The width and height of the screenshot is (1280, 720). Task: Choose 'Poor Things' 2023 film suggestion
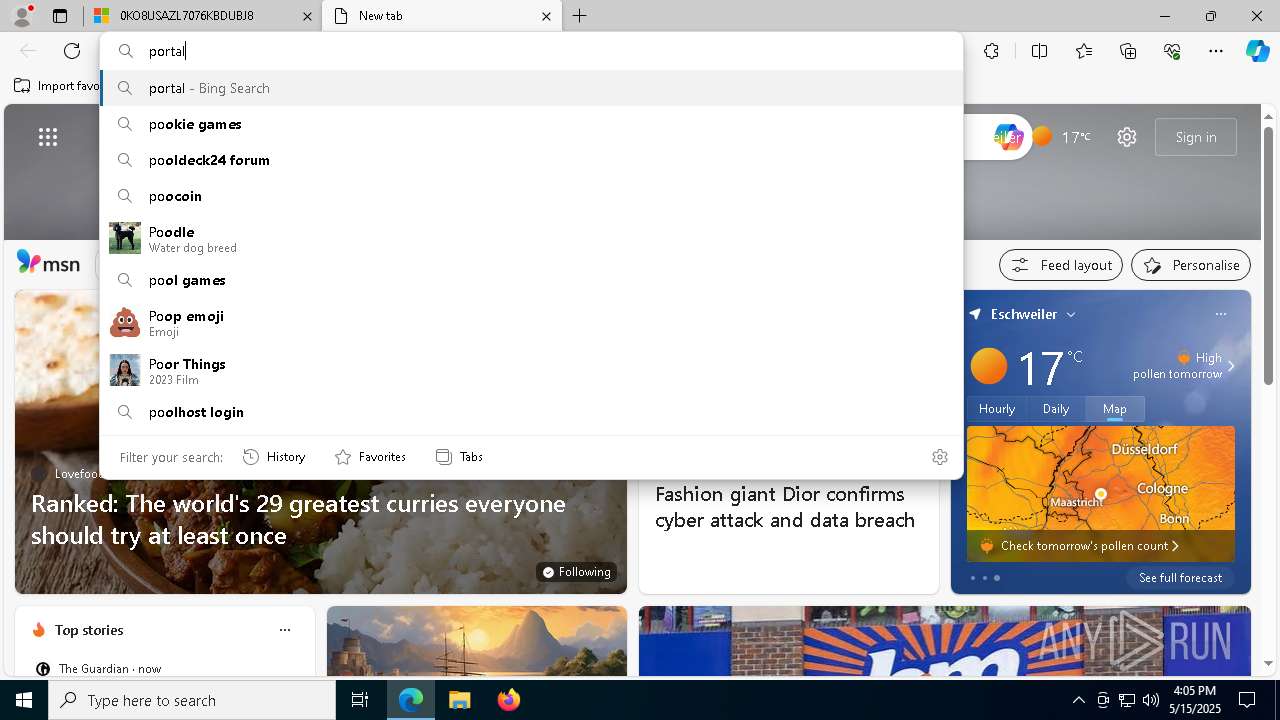531,370
